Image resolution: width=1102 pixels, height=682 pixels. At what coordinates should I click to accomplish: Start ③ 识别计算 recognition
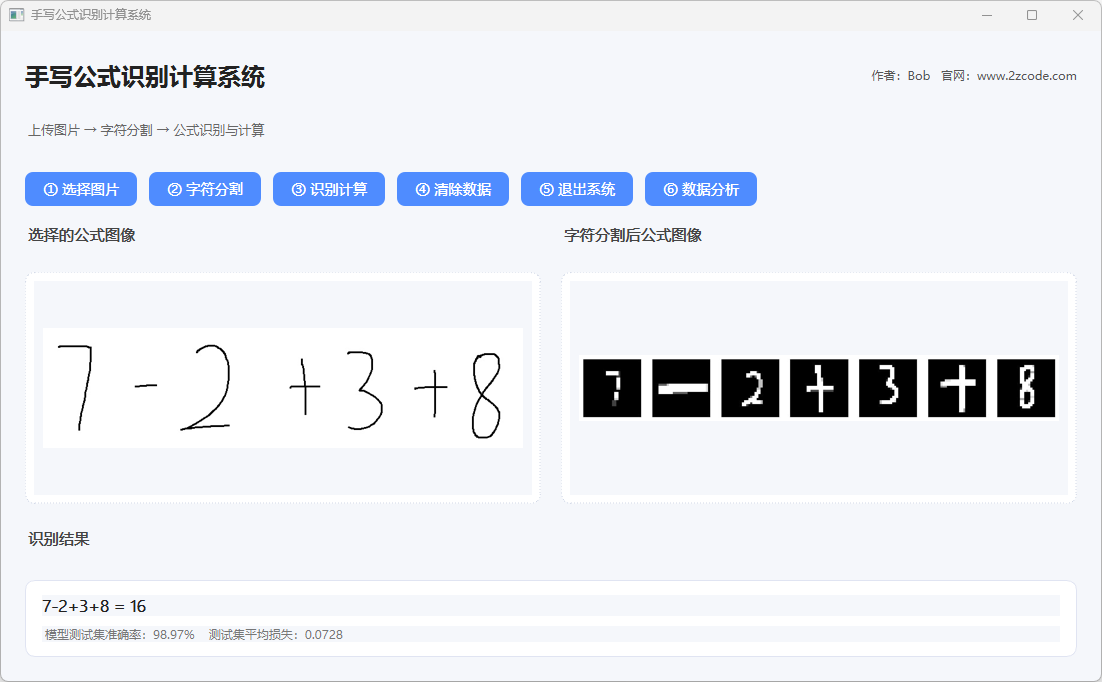pos(329,189)
